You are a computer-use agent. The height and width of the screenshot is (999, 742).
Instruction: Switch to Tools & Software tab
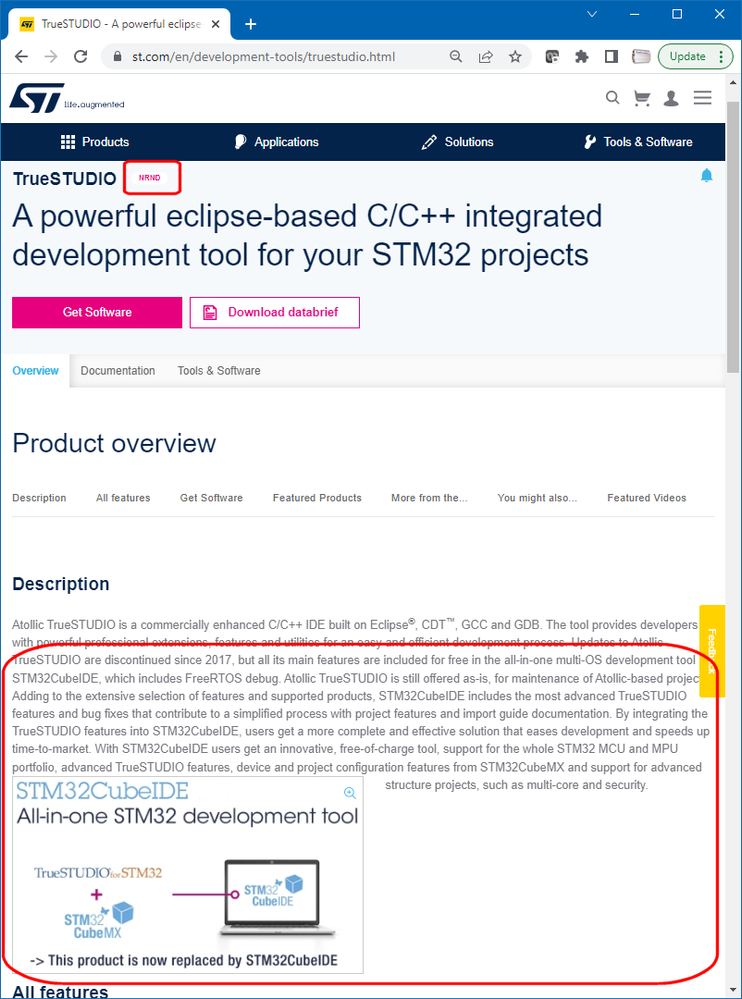coord(218,371)
